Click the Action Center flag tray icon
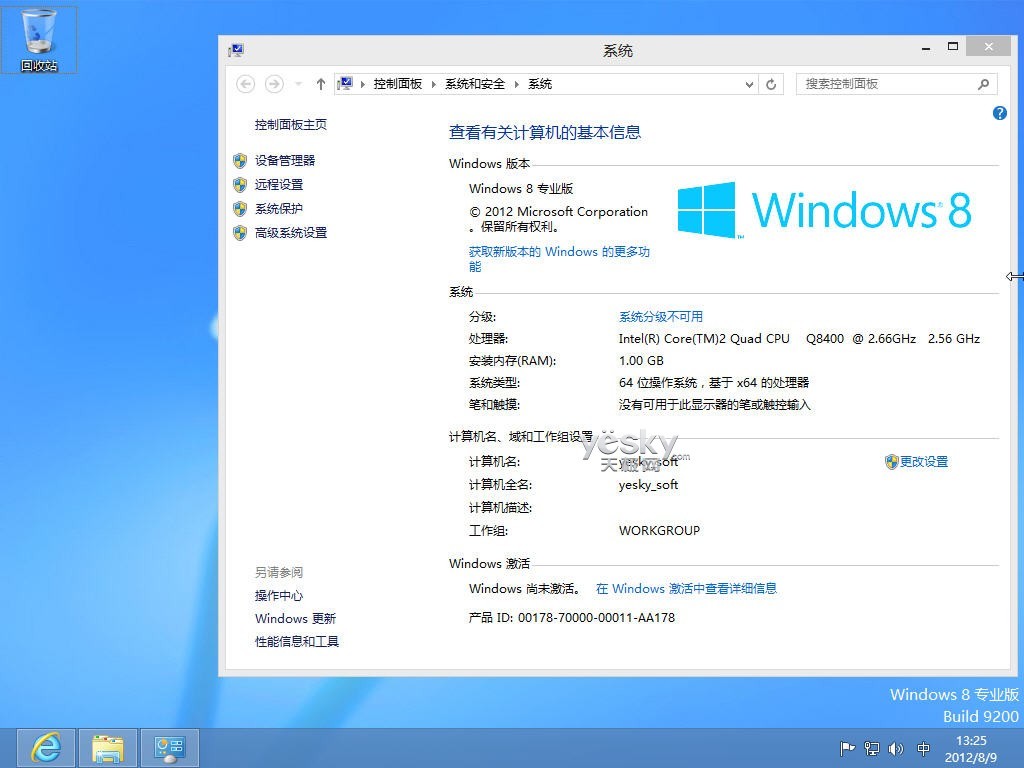 click(847, 748)
